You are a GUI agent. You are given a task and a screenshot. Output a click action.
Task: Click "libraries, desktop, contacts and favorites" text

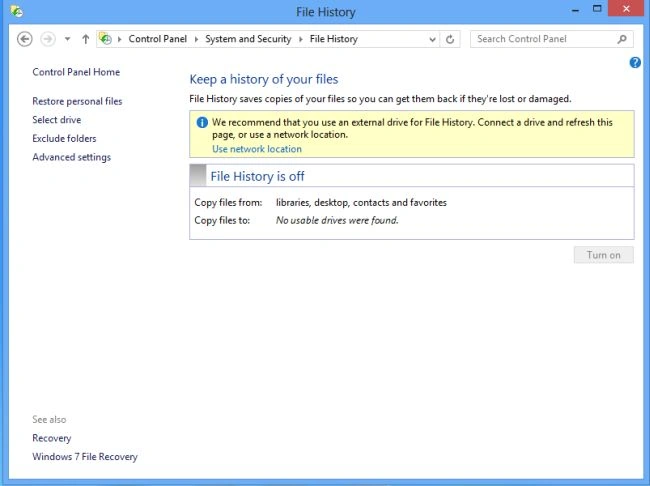click(x=361, y=202)
